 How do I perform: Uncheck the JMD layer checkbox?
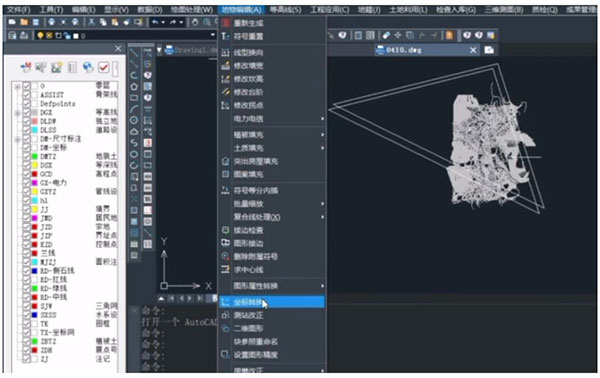[26, 218]
